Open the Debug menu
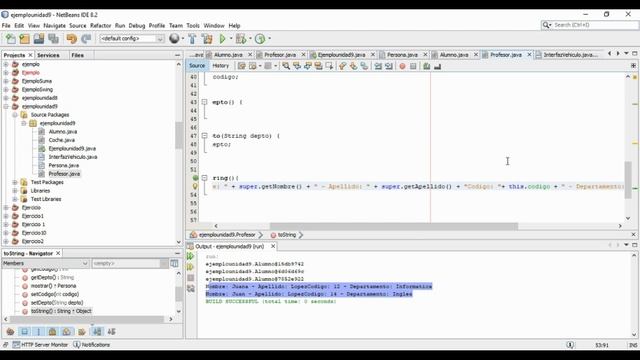 (137, 25)
